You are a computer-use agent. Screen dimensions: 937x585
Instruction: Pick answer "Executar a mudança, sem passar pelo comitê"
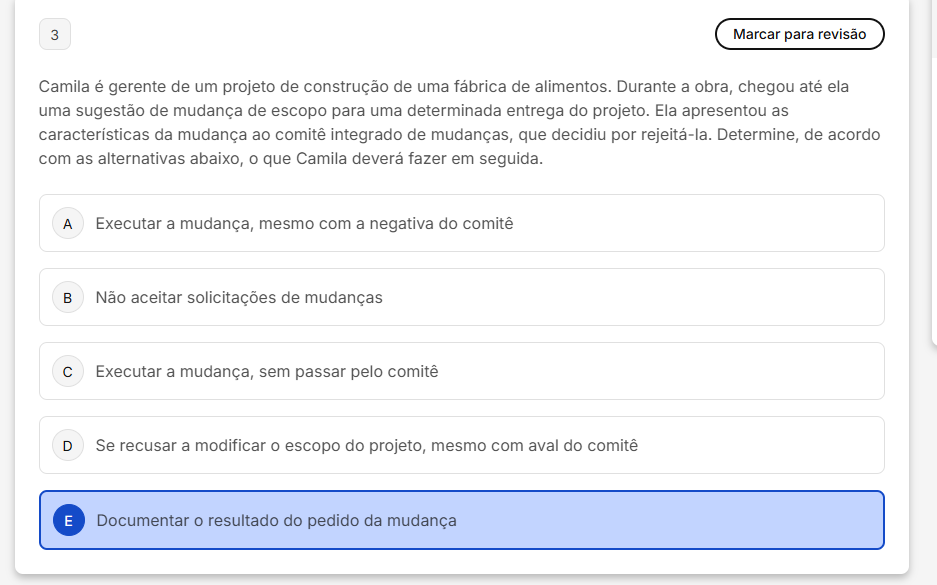[267, 372]
